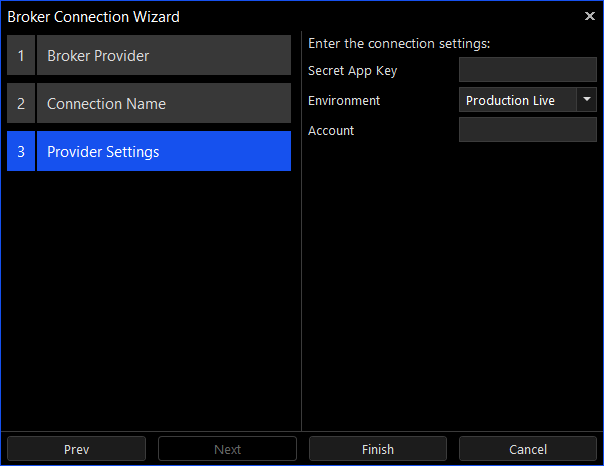Viewport: 604px width, 466px height.
Task: Complete the wizard with Finish
Action: tap(378, 449)
